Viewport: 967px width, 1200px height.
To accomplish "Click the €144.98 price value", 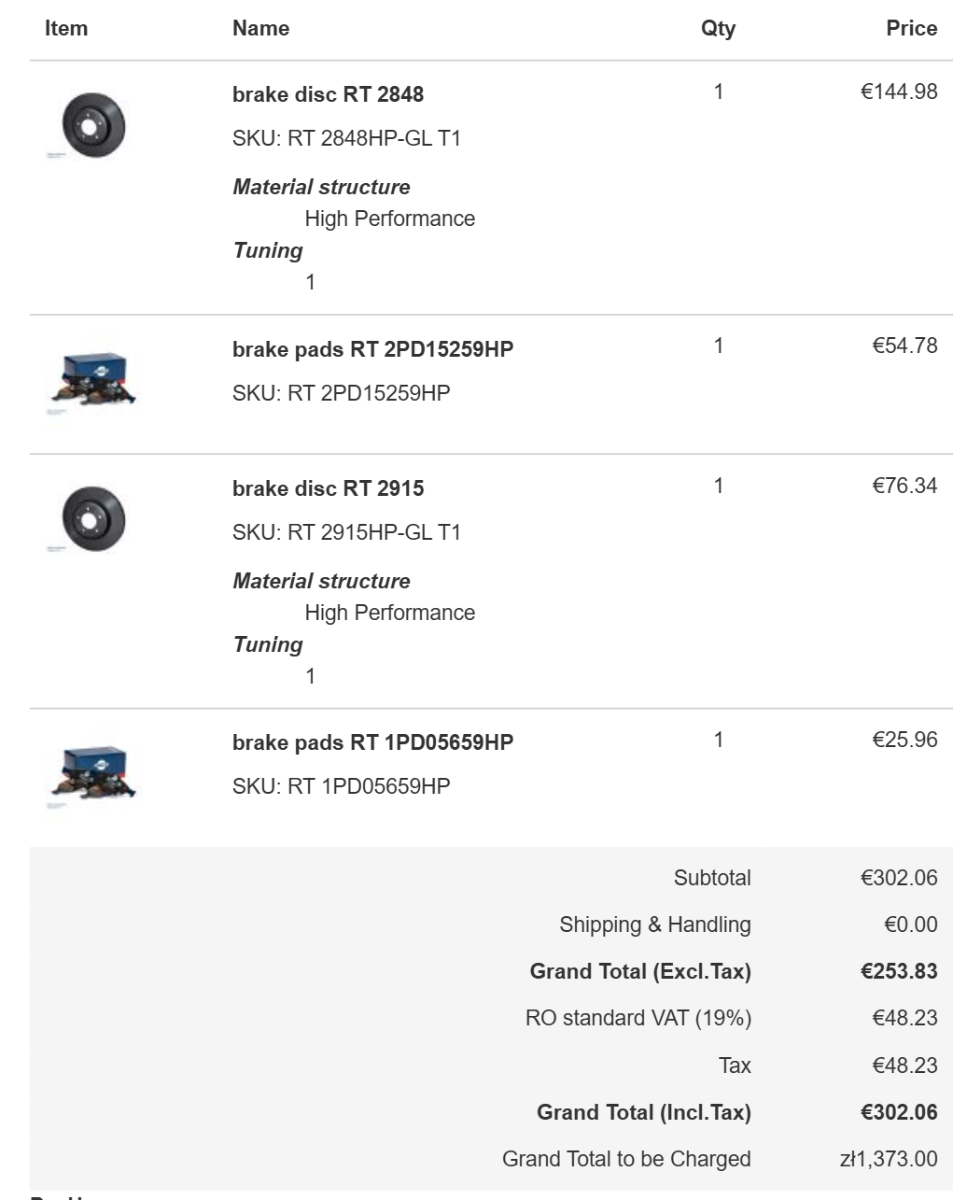I will click(899, 93).
